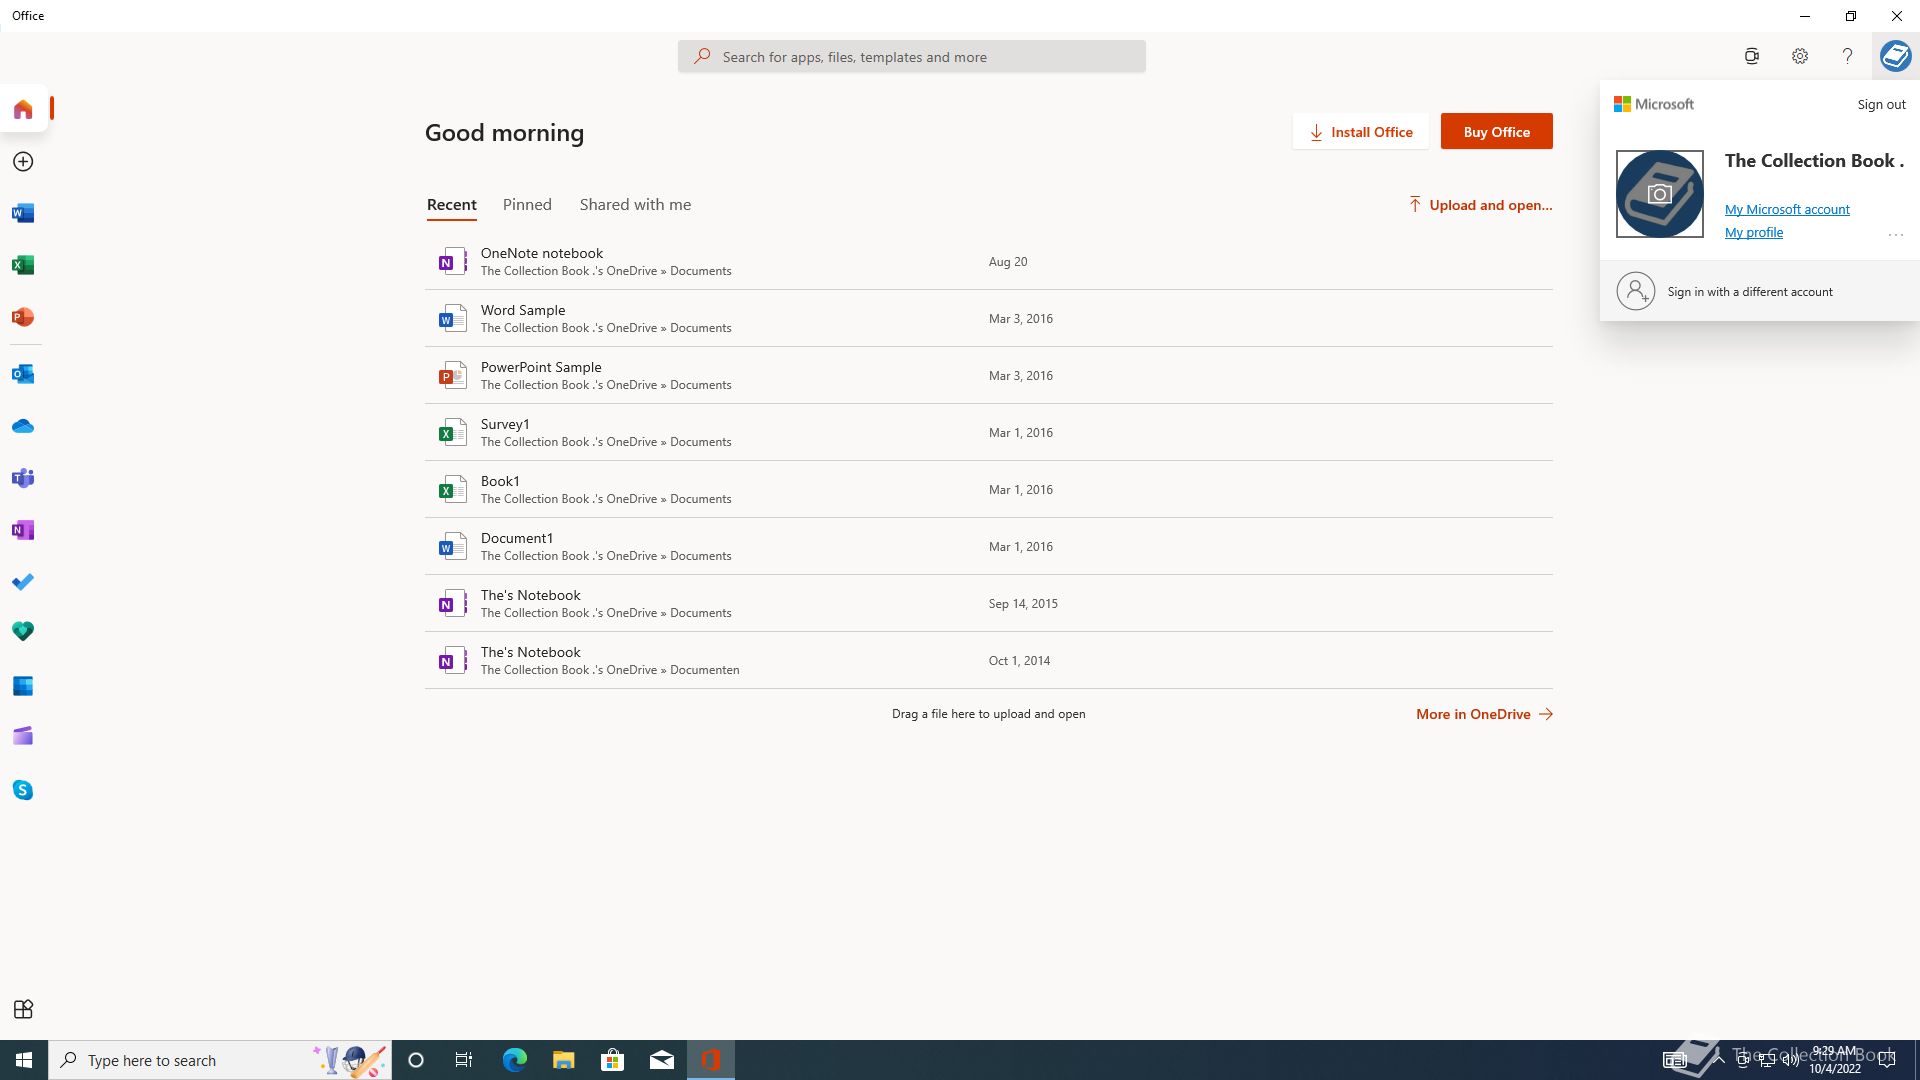Open Cortana circle on the taskbar
This screenshot has height=1080, width=1920.
tap(416, 1060)
